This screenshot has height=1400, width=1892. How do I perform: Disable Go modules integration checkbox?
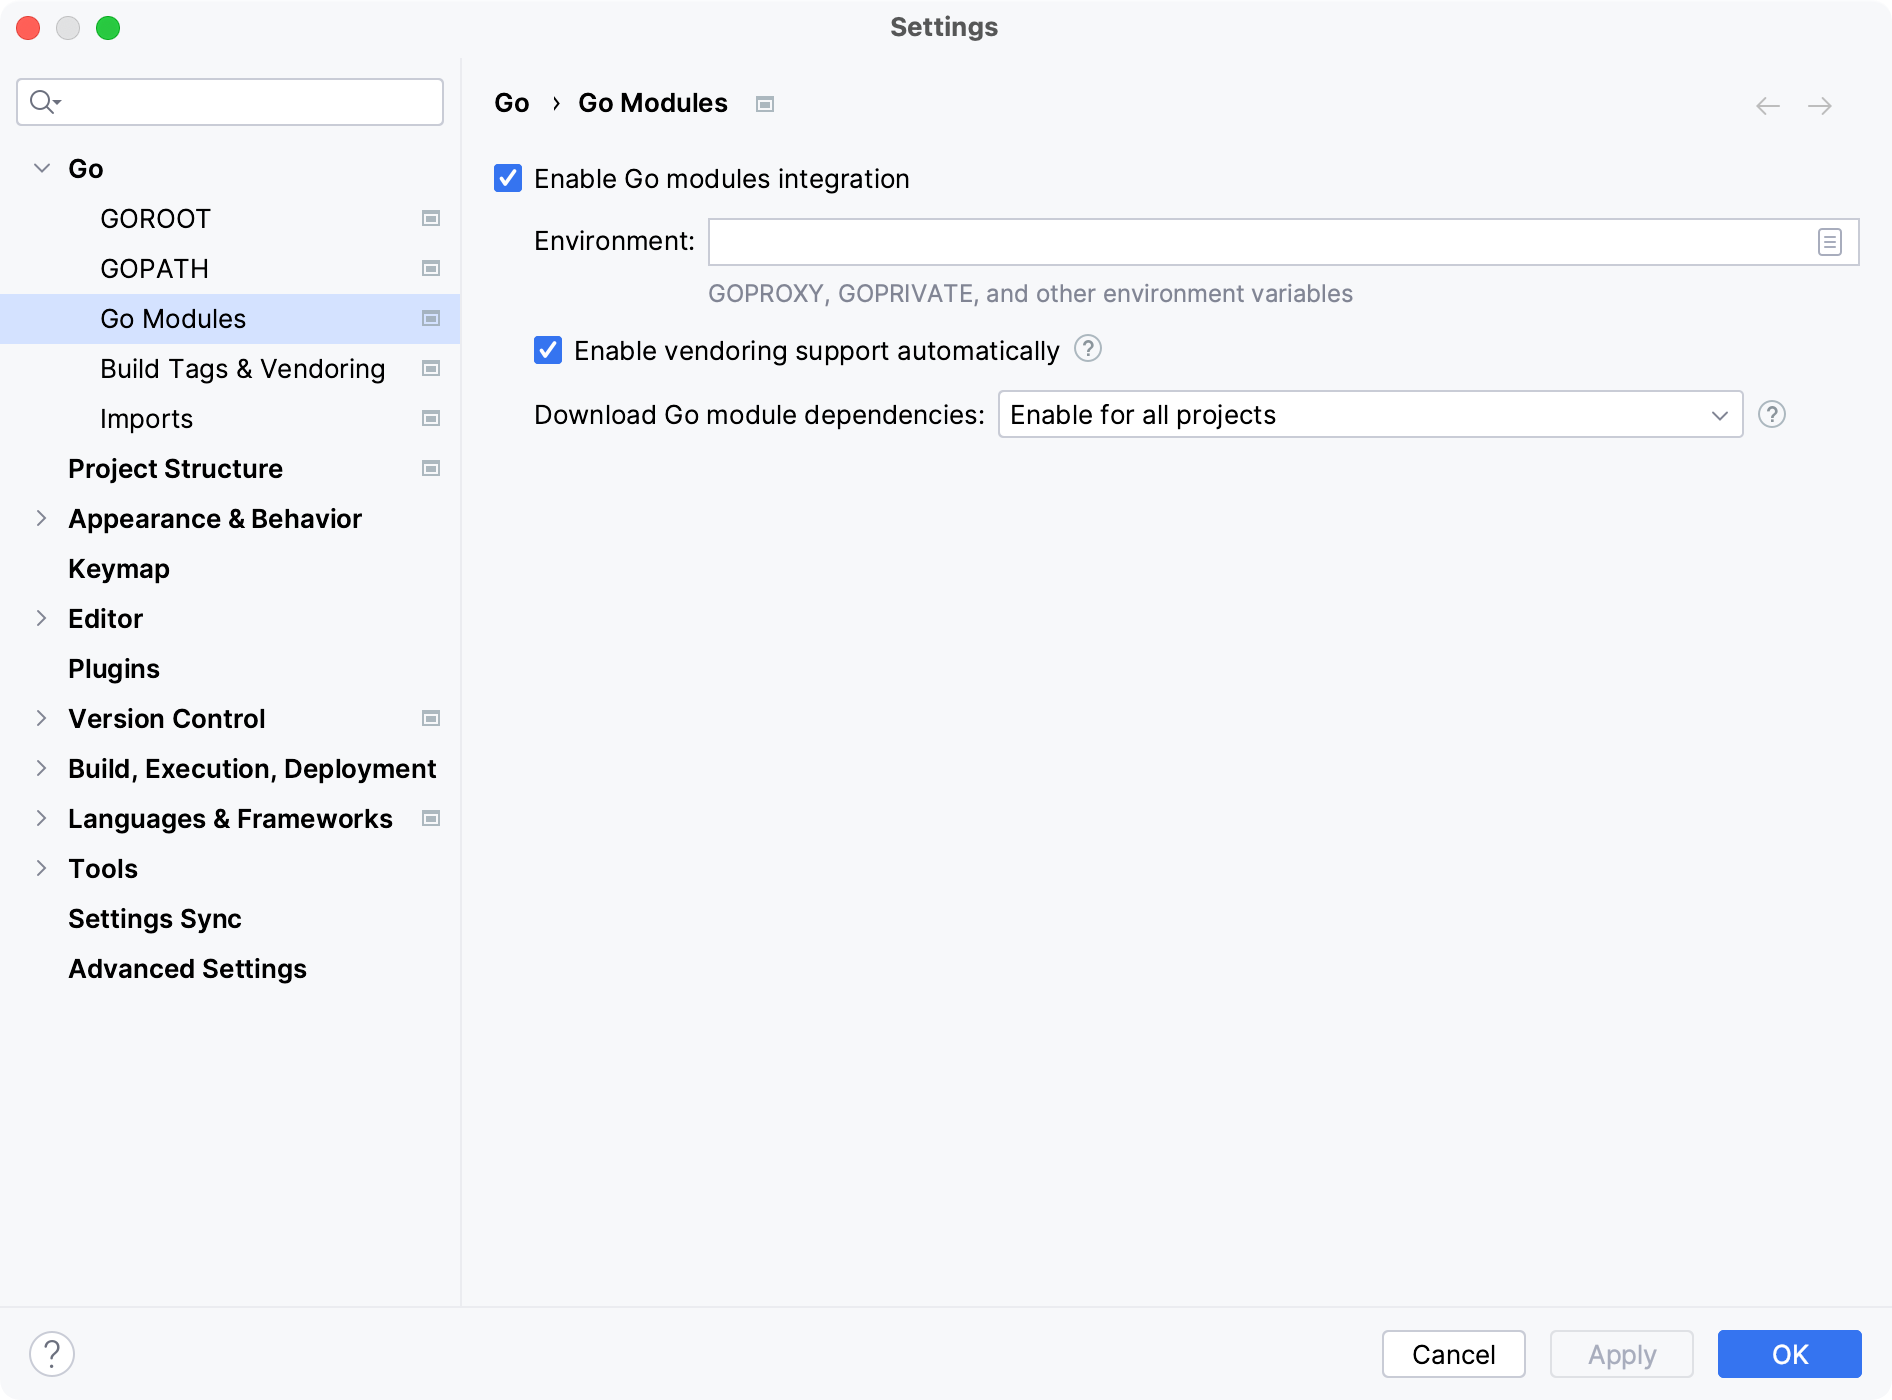point(508,179)
